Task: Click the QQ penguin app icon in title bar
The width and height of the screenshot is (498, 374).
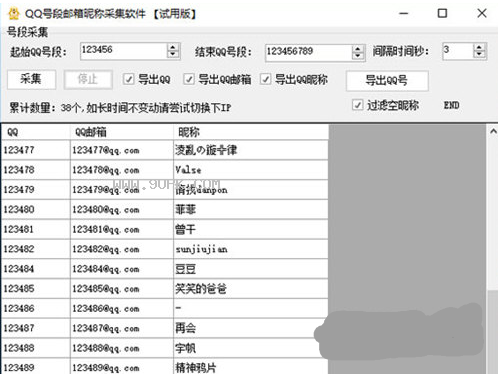Action: 14,14
